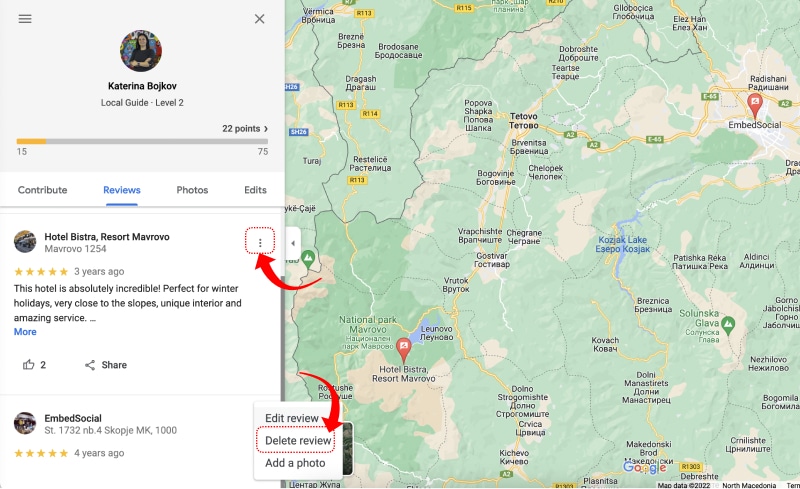Share the Hotel Bistra review
800x489 pixels.
[x=106, y=364]
